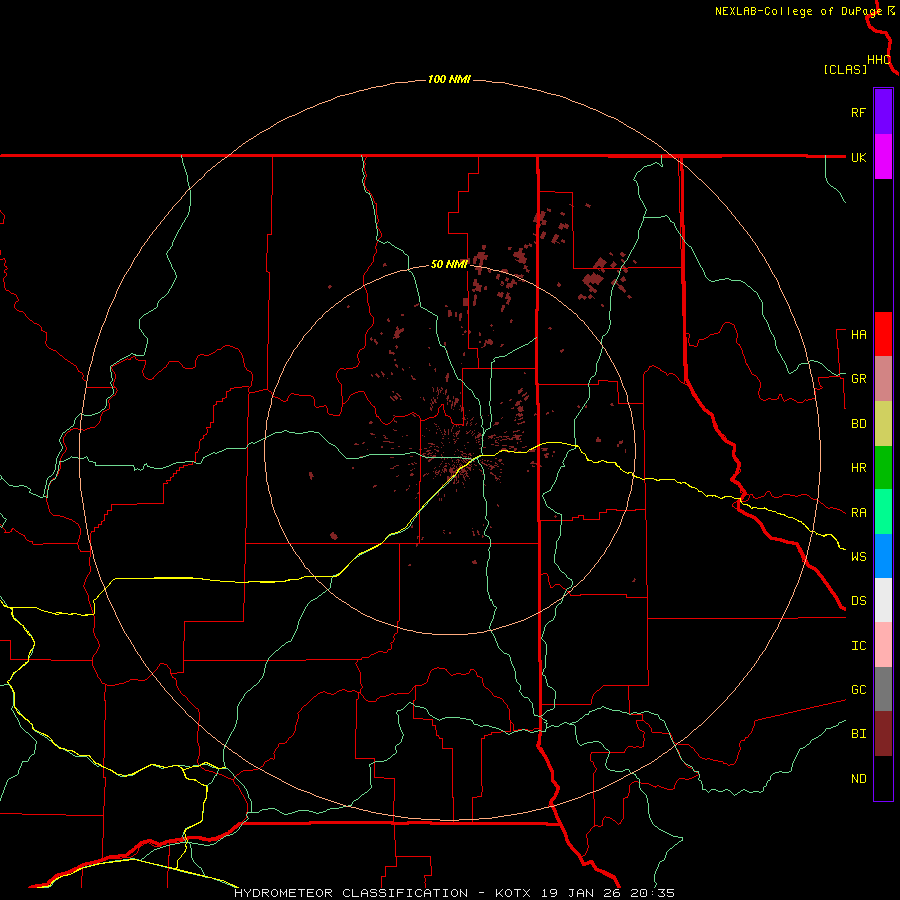Click the DS white legend color swatch

(883, 600)
